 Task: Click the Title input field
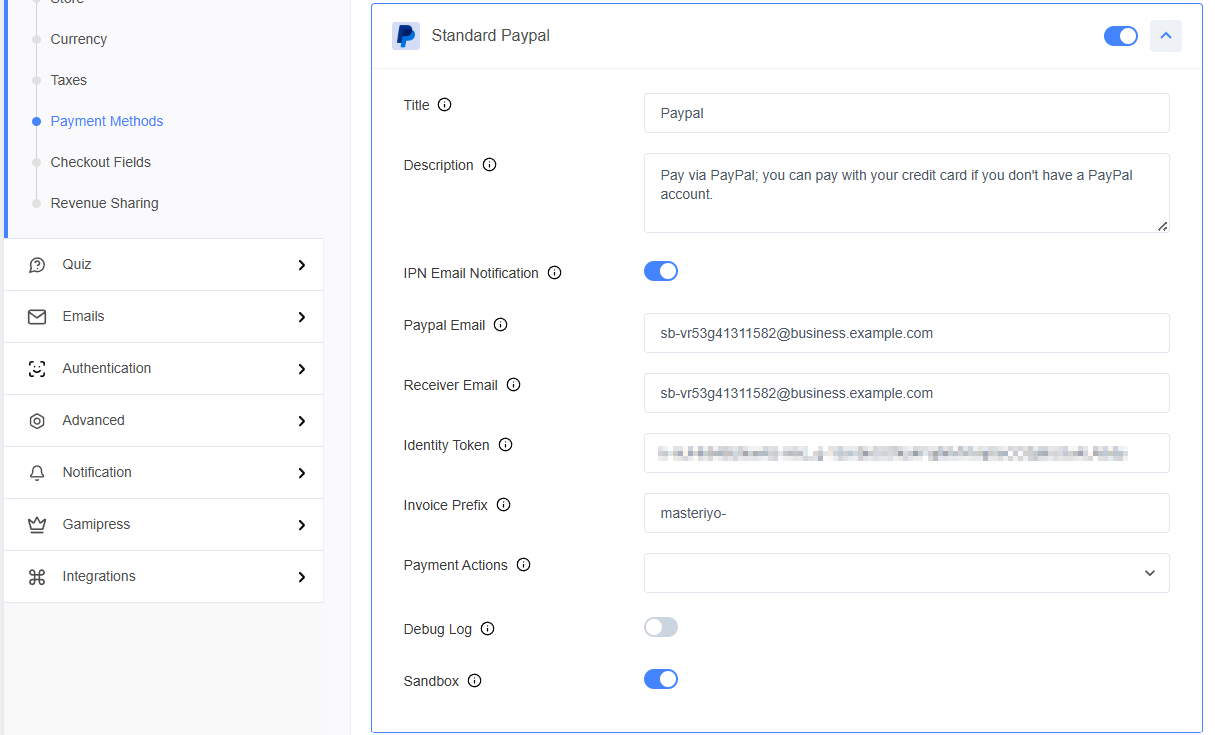(907, 113)
